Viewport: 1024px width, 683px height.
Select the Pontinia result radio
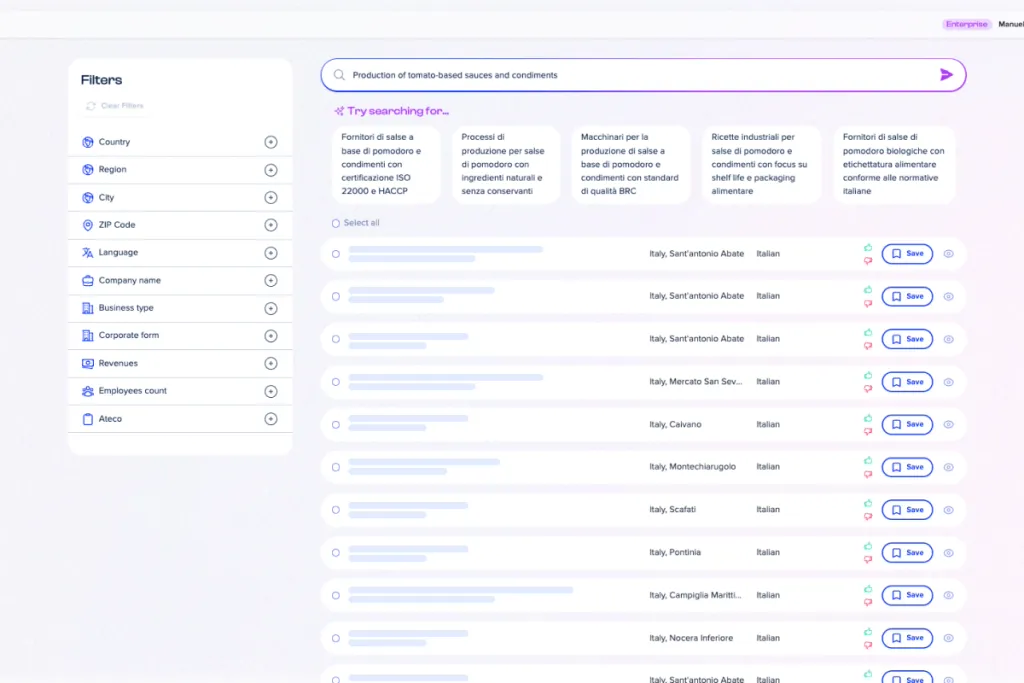[336, 553]
